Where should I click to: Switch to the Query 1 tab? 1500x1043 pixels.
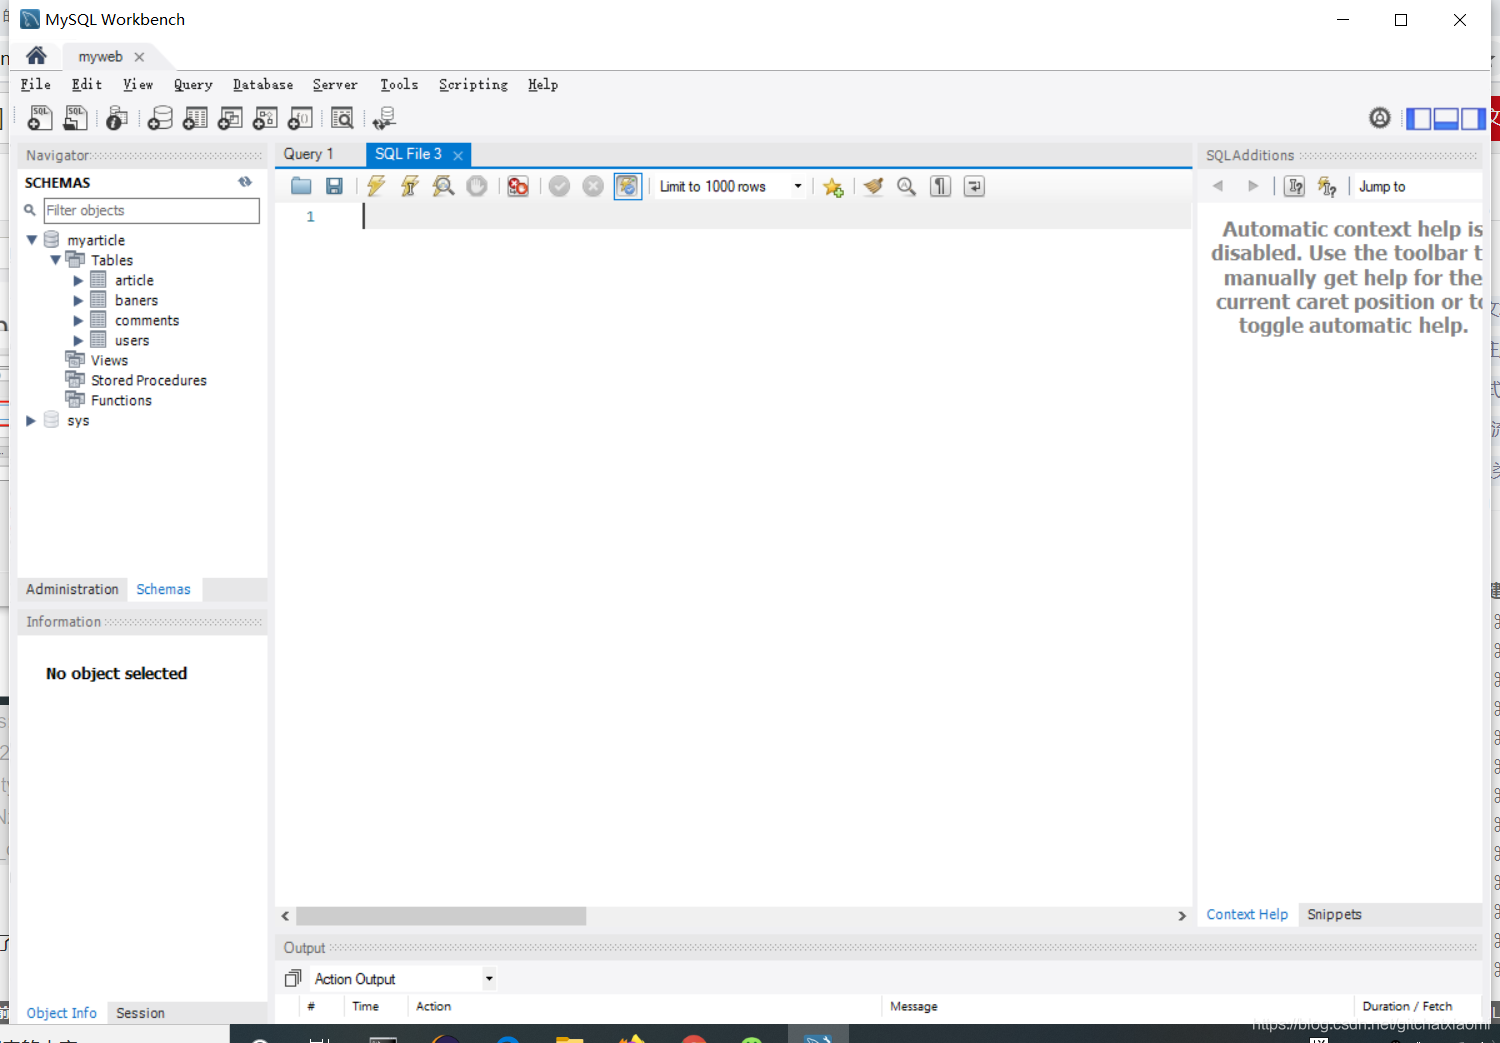(x=309, y=154)
